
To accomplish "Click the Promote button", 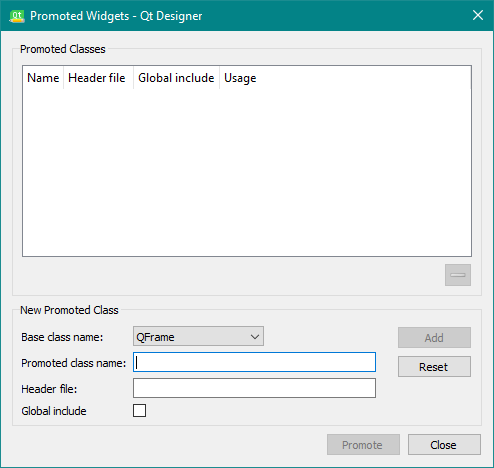I will 363,445.
